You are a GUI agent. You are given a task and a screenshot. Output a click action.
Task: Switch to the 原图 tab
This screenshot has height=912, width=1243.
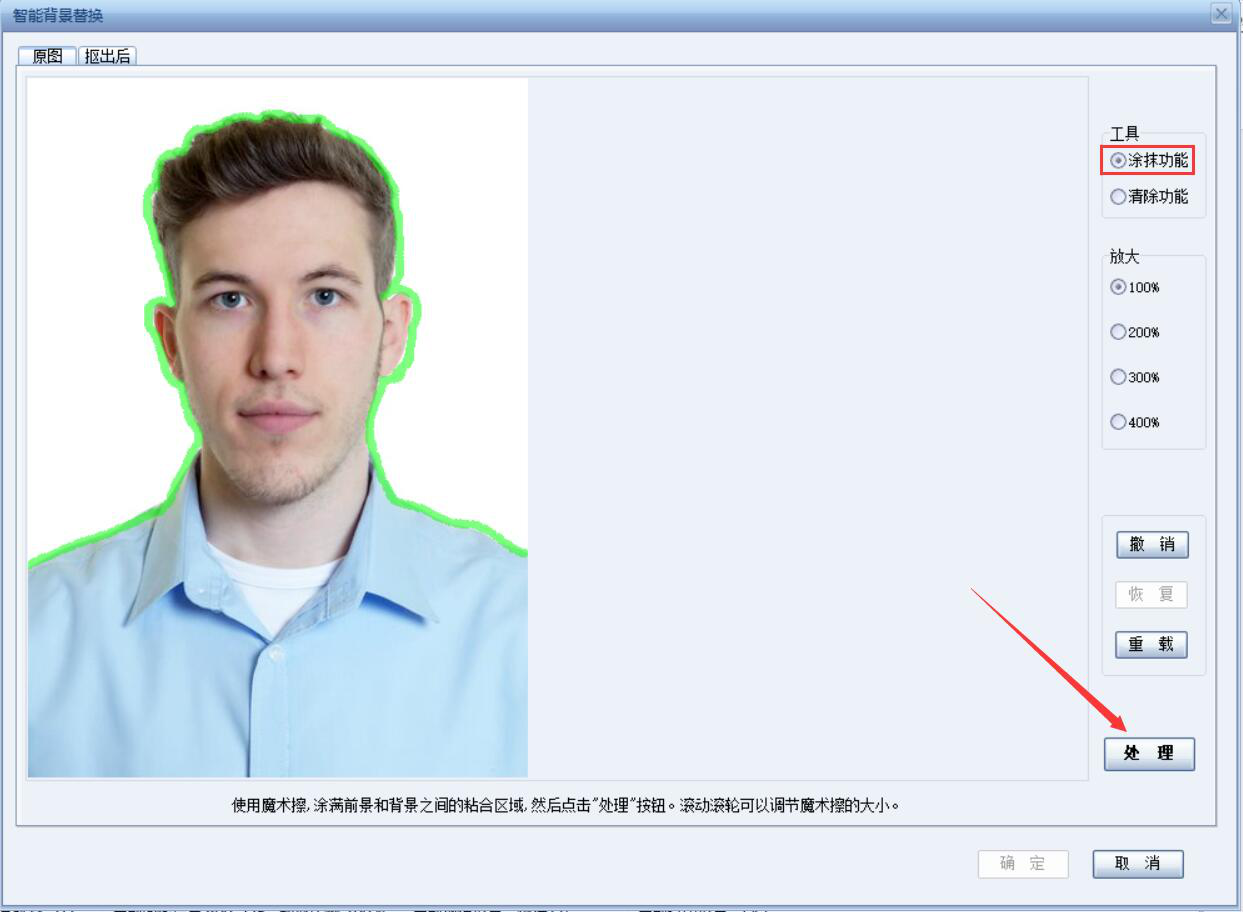tap(47, 56)
